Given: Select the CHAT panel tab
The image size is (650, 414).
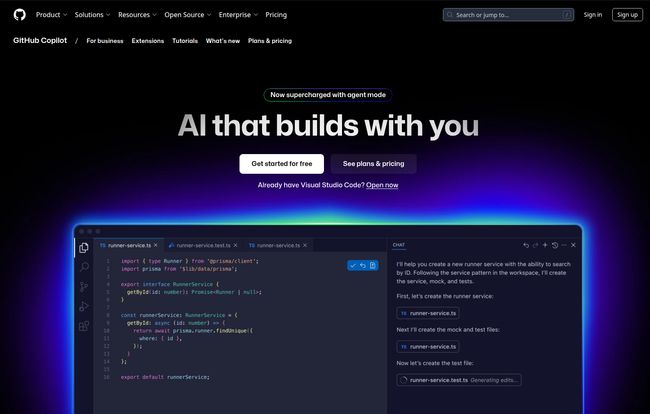Looking at the screenshot, I should point(399,245).
